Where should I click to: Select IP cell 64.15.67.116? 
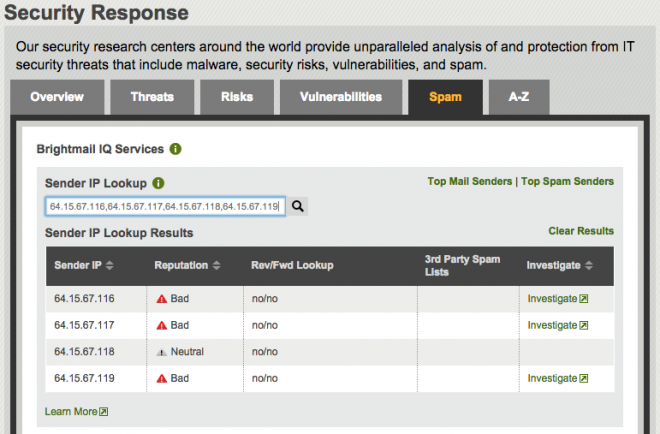84,299
